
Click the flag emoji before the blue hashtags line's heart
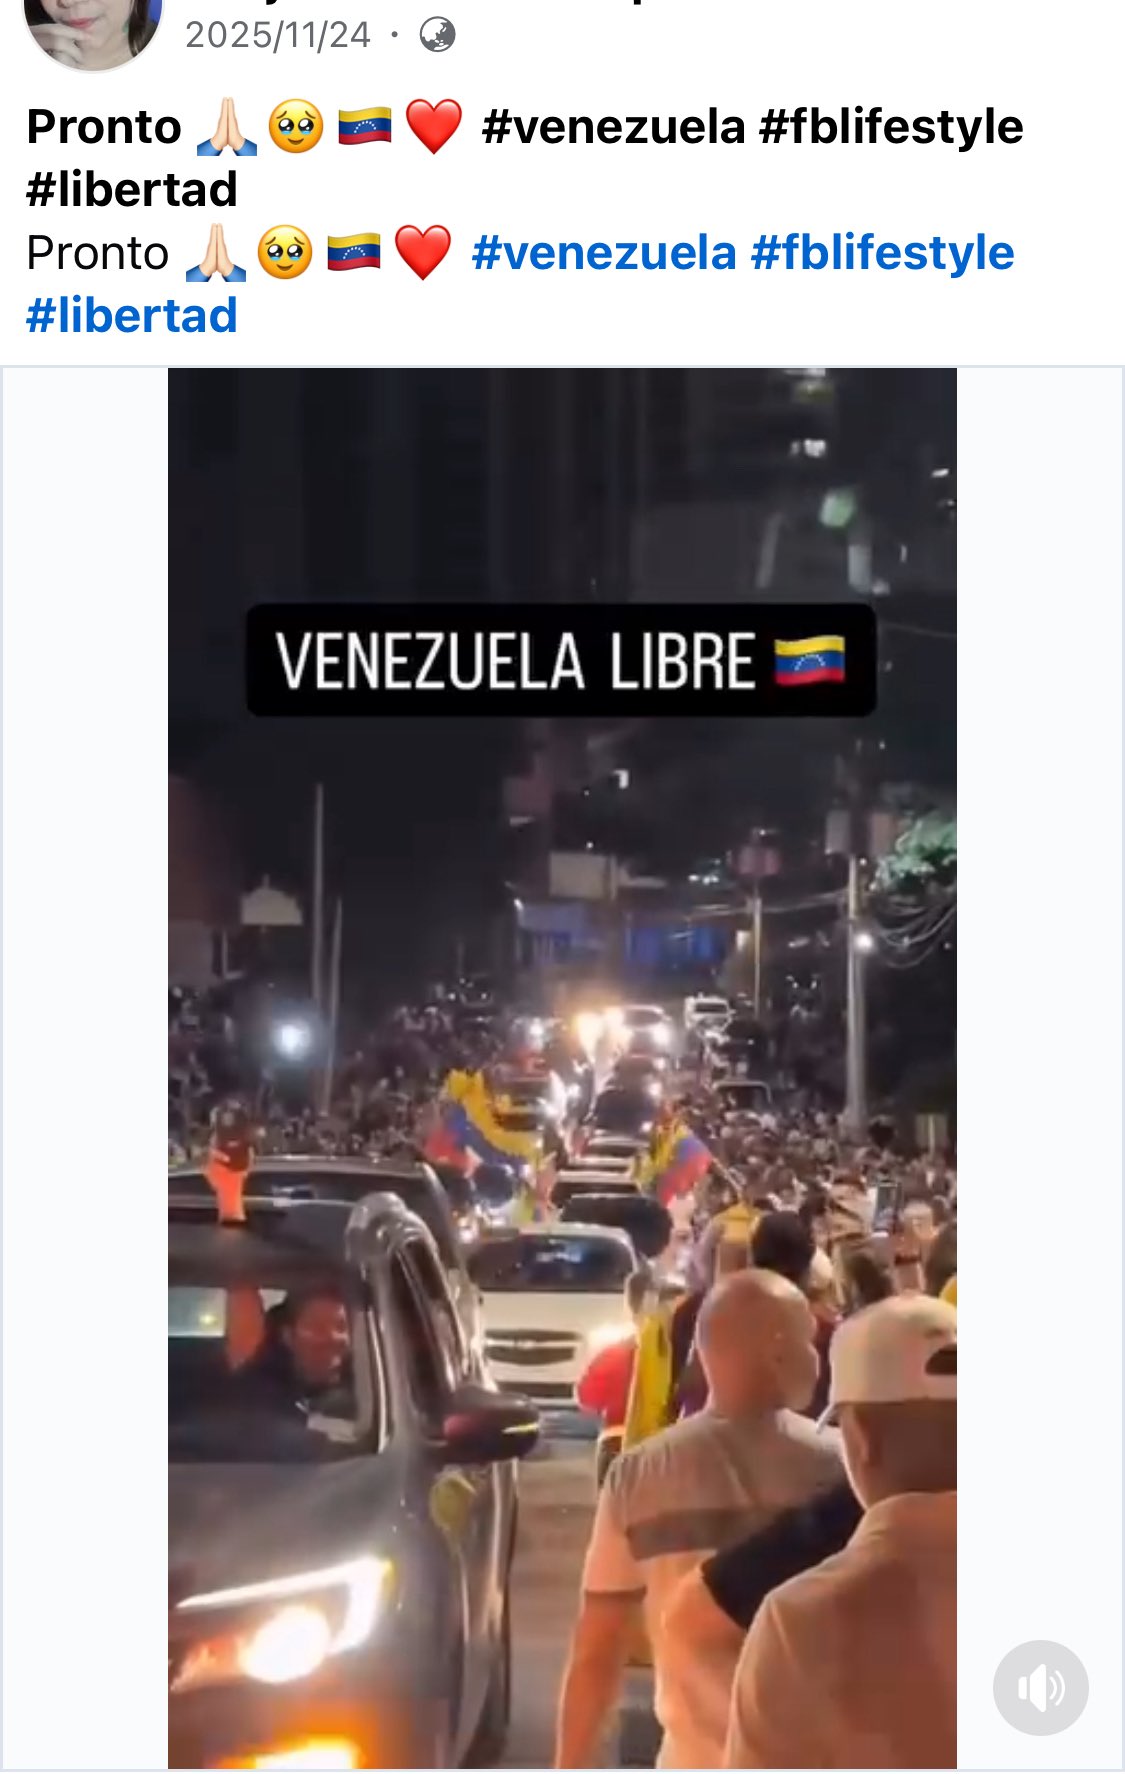pyautogui.click(x=354, y=252)
